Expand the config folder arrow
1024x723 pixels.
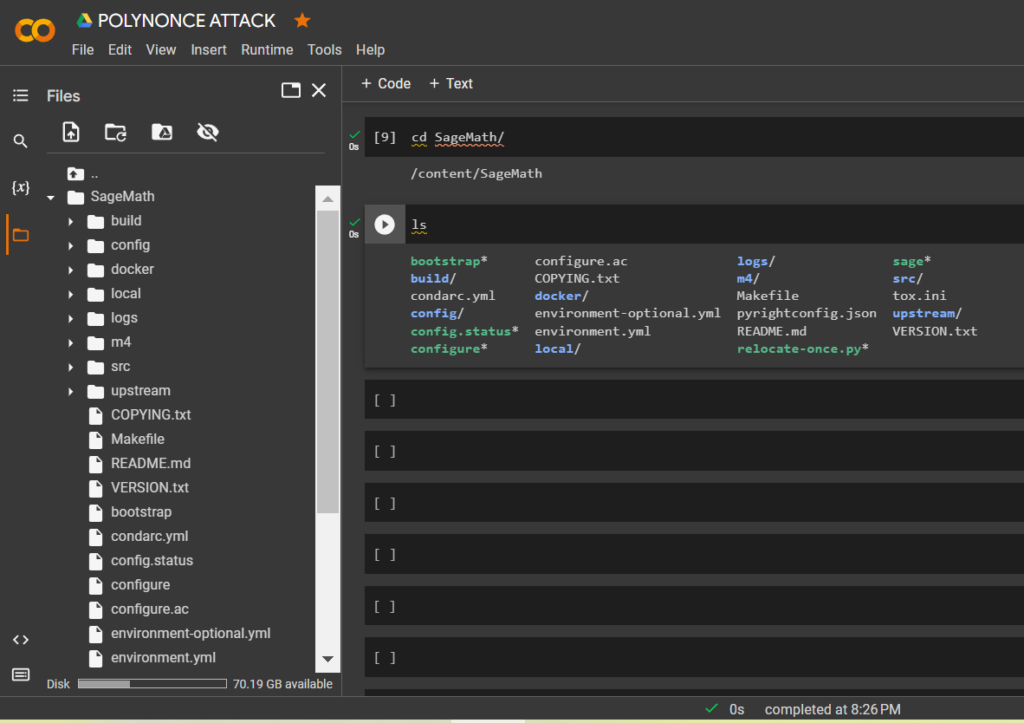tap(71, 246)
